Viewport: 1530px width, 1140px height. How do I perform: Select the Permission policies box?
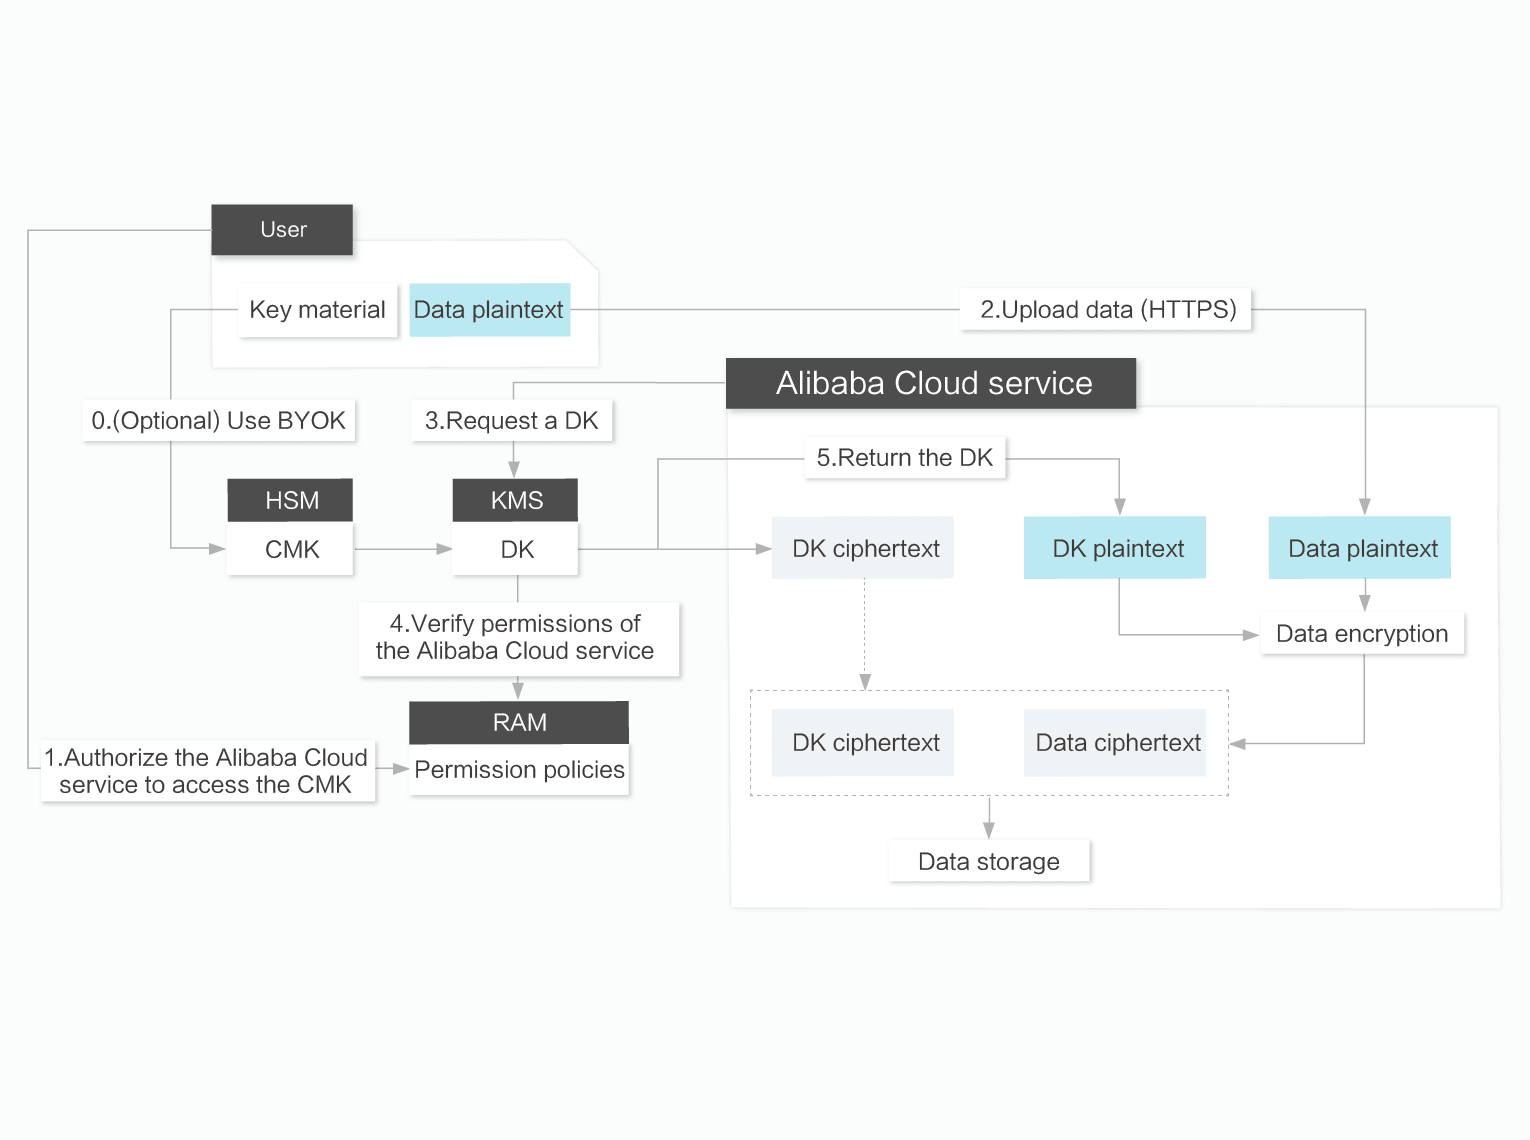tap(519, 770)
